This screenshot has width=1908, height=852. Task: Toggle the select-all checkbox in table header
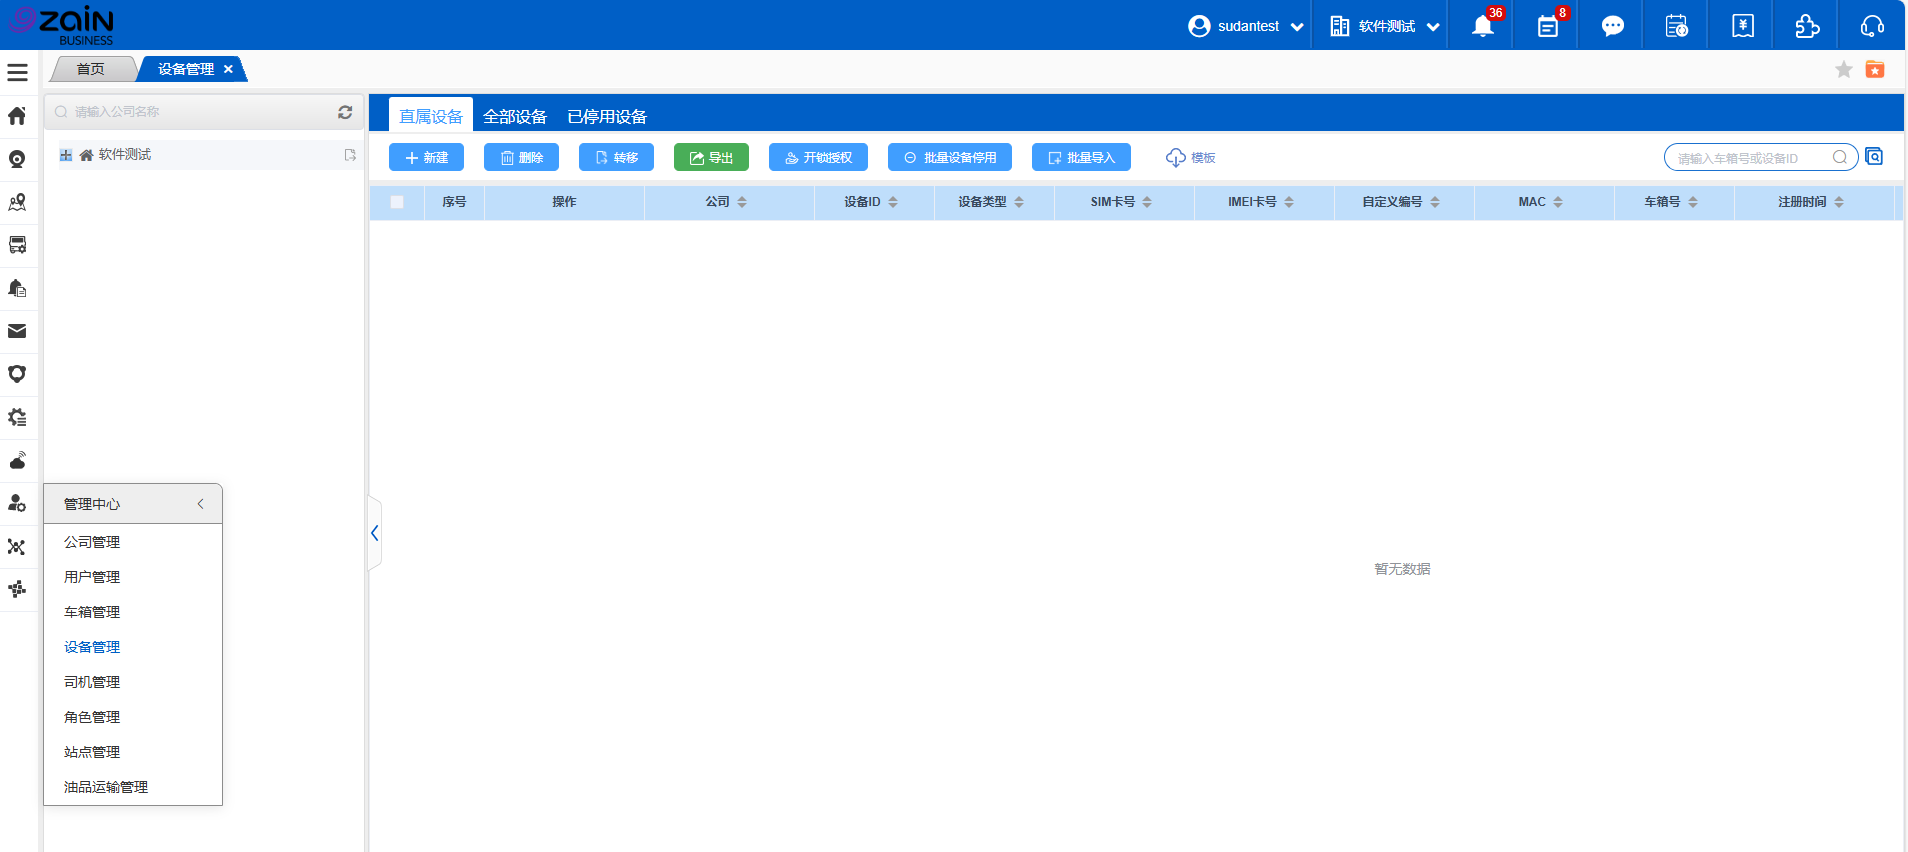(x=397, y=202)
